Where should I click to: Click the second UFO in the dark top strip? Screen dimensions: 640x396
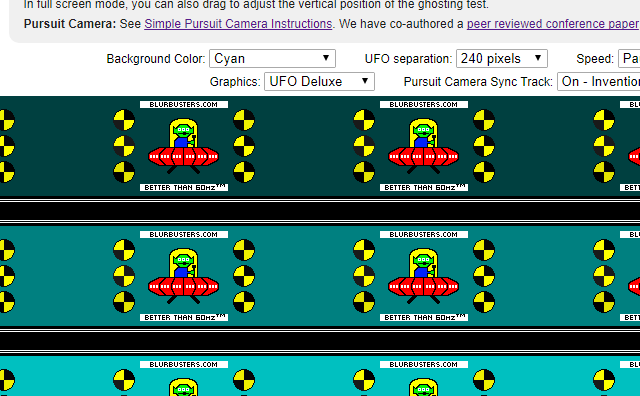423,146
